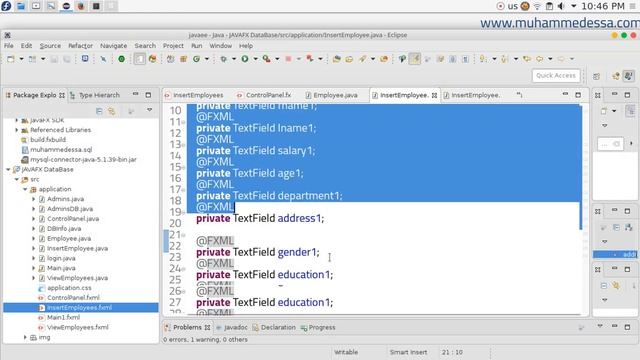640x360 pixels.
Task: Switch to the Declaration tab
Action: [274, 327]
